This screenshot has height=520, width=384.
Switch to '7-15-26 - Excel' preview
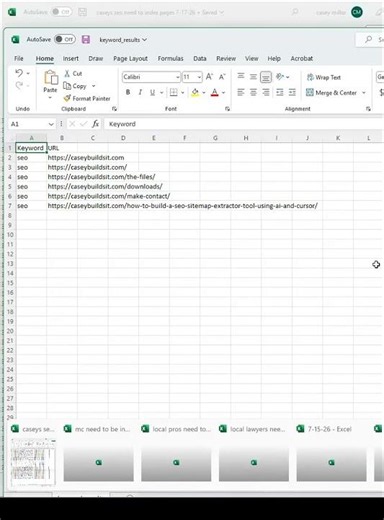click(331, 462)
